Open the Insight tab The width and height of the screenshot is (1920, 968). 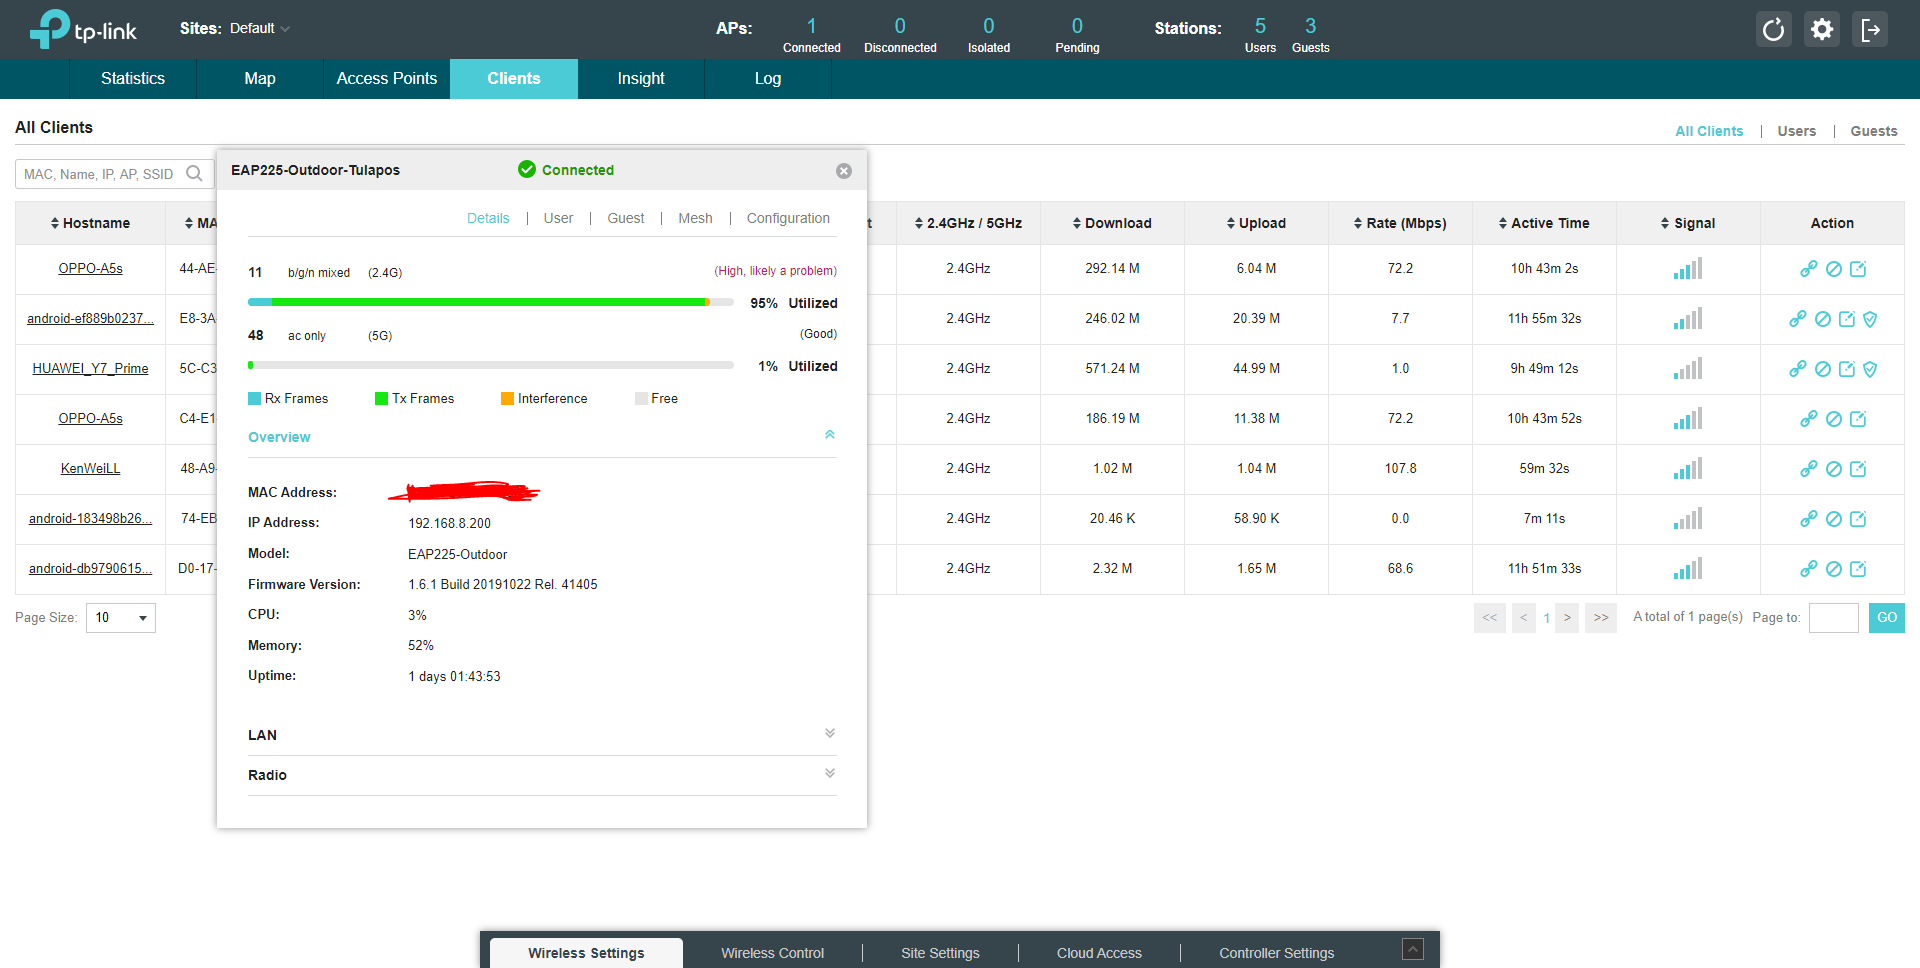click(x=641, y=79)
